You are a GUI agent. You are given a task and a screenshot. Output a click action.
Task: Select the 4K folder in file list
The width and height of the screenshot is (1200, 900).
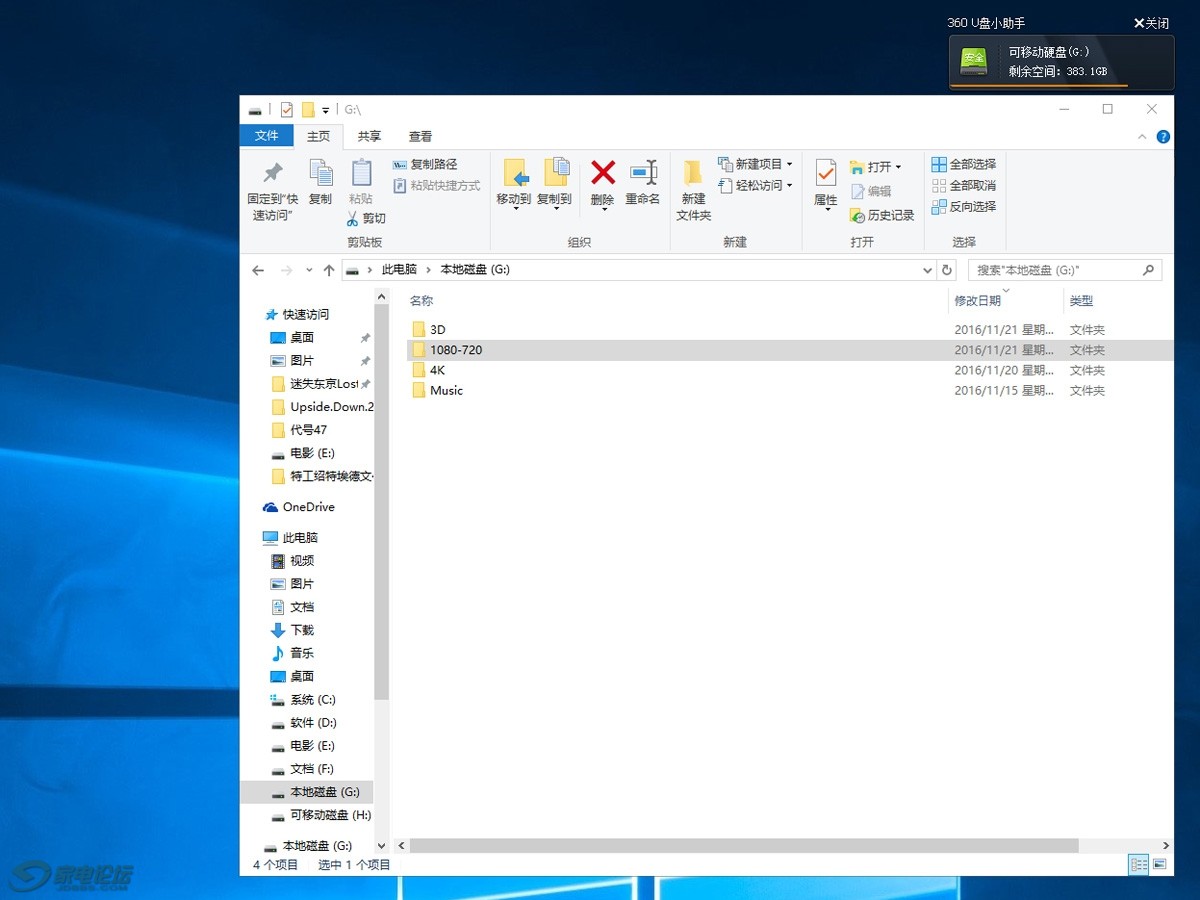(437, 370)
